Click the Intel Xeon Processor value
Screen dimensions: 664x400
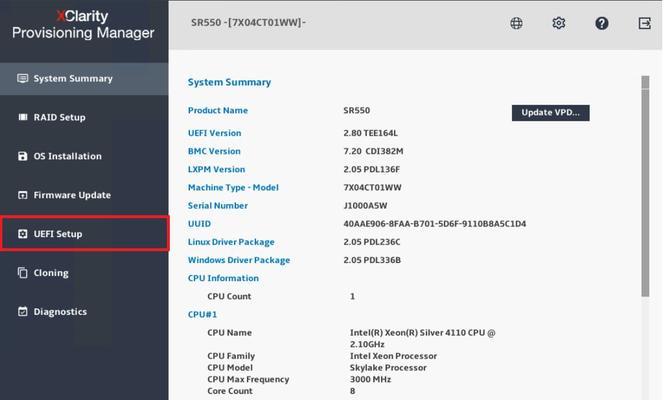[393, 356]
